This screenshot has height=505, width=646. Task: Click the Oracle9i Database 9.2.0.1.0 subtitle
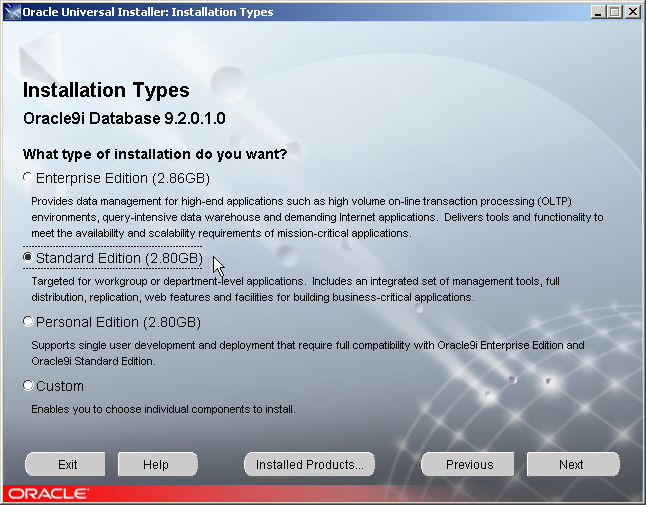coord(124,119)
